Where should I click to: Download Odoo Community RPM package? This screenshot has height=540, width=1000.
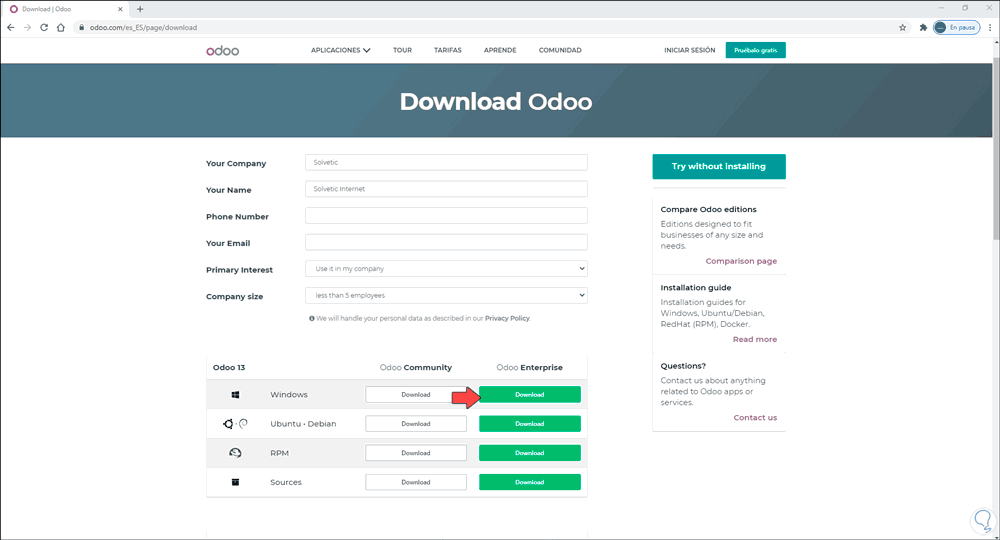click(x=416, y=453)
